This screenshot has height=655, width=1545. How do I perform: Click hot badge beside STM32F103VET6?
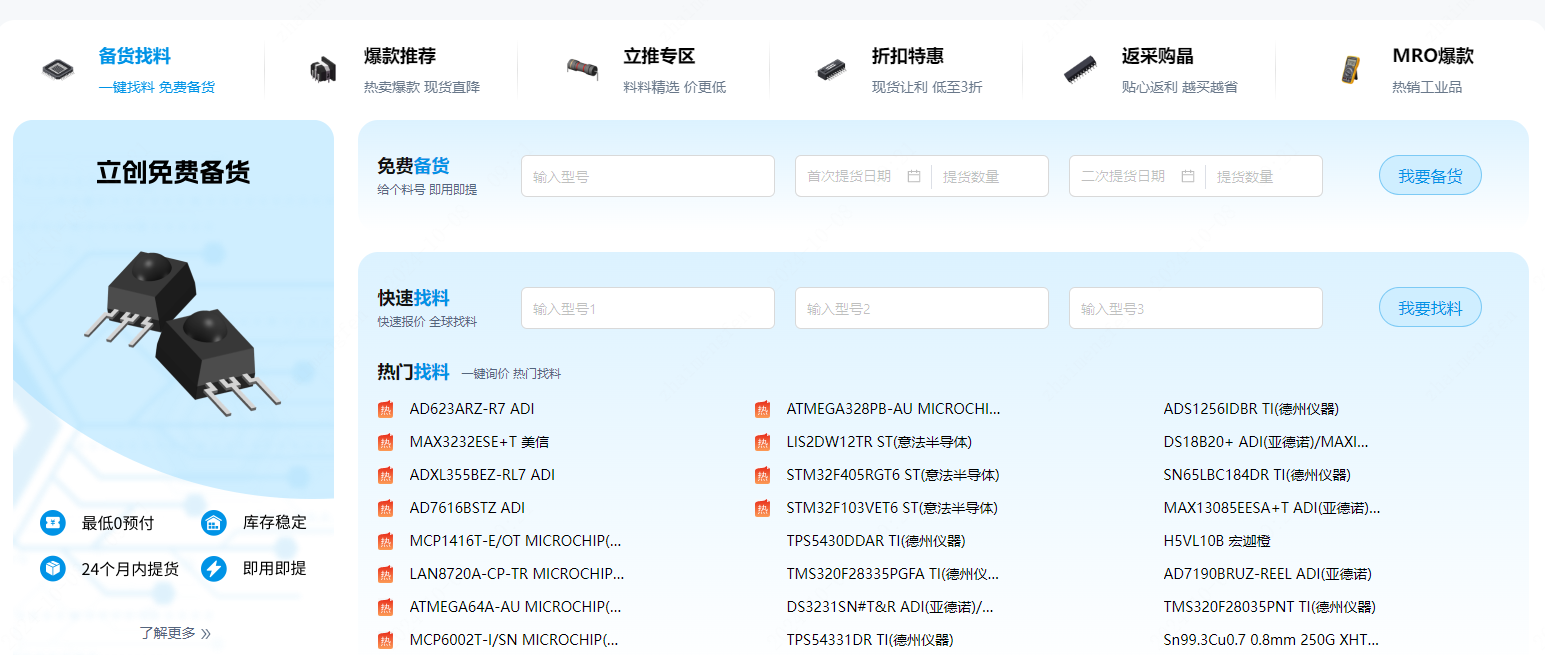(762, 508)
